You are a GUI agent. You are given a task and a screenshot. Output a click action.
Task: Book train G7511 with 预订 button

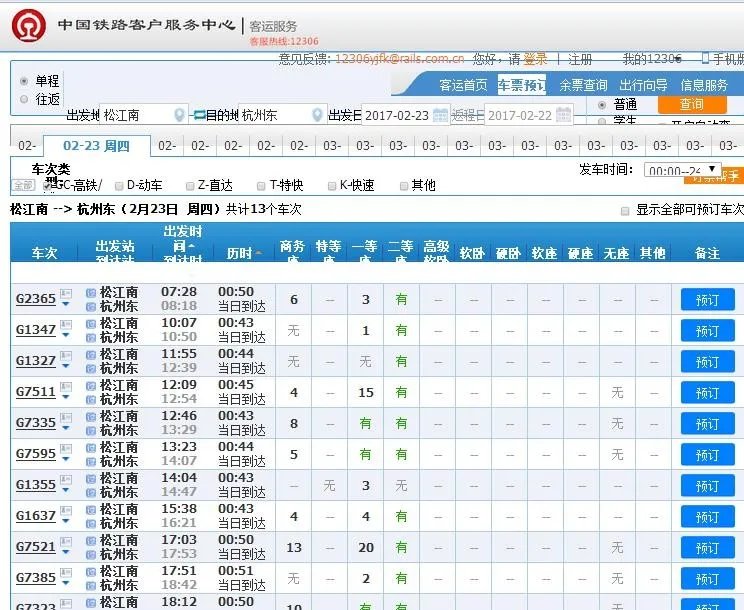point(707,393)
